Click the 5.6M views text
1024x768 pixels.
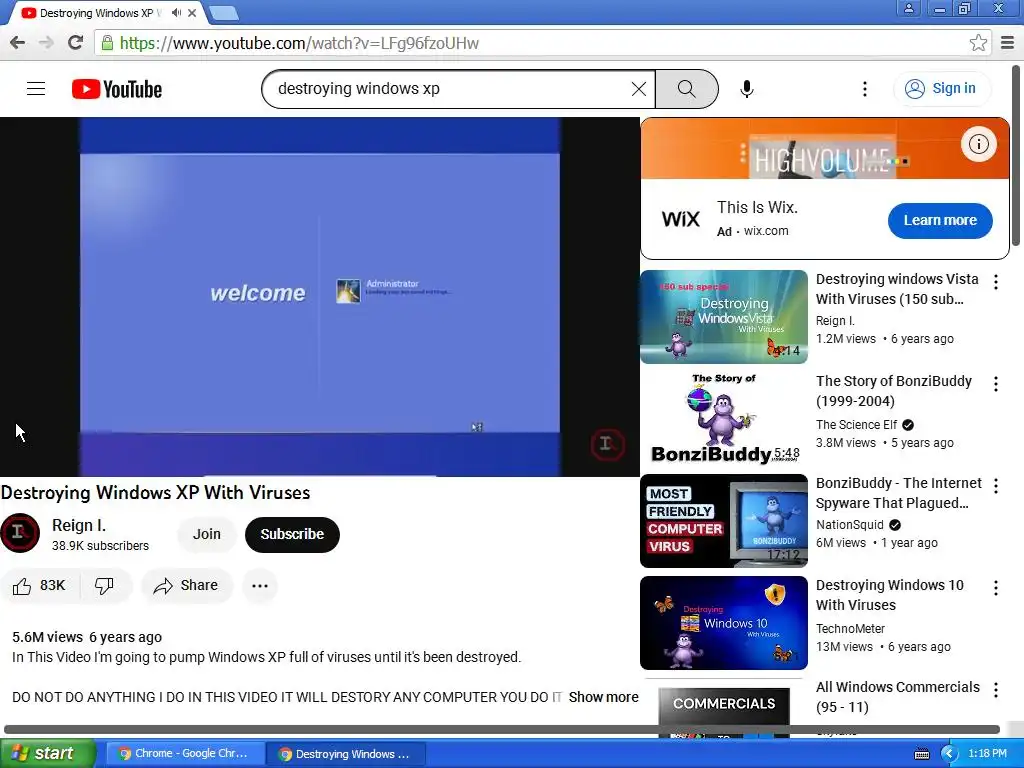(x=48, y=637)
